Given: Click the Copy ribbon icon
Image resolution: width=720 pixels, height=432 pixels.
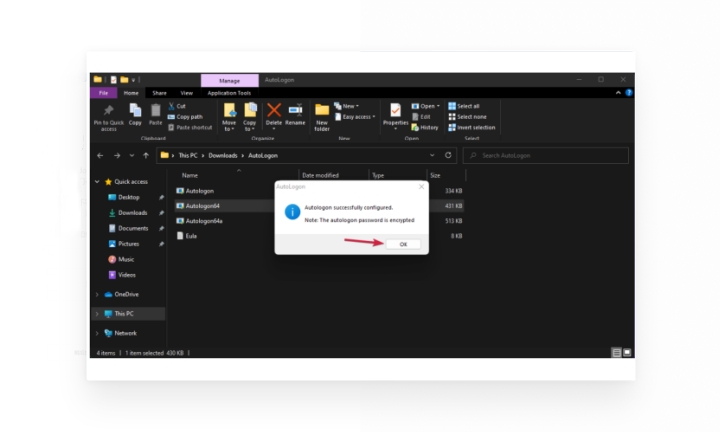Looking at the screenshot, I should 135,114.
